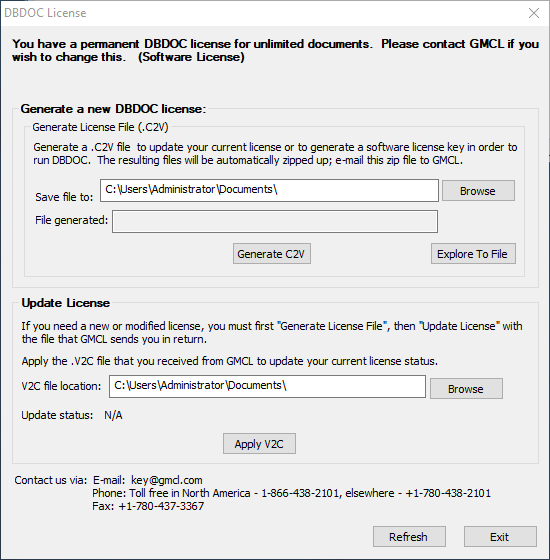Focus the Save file to path field

269,190
